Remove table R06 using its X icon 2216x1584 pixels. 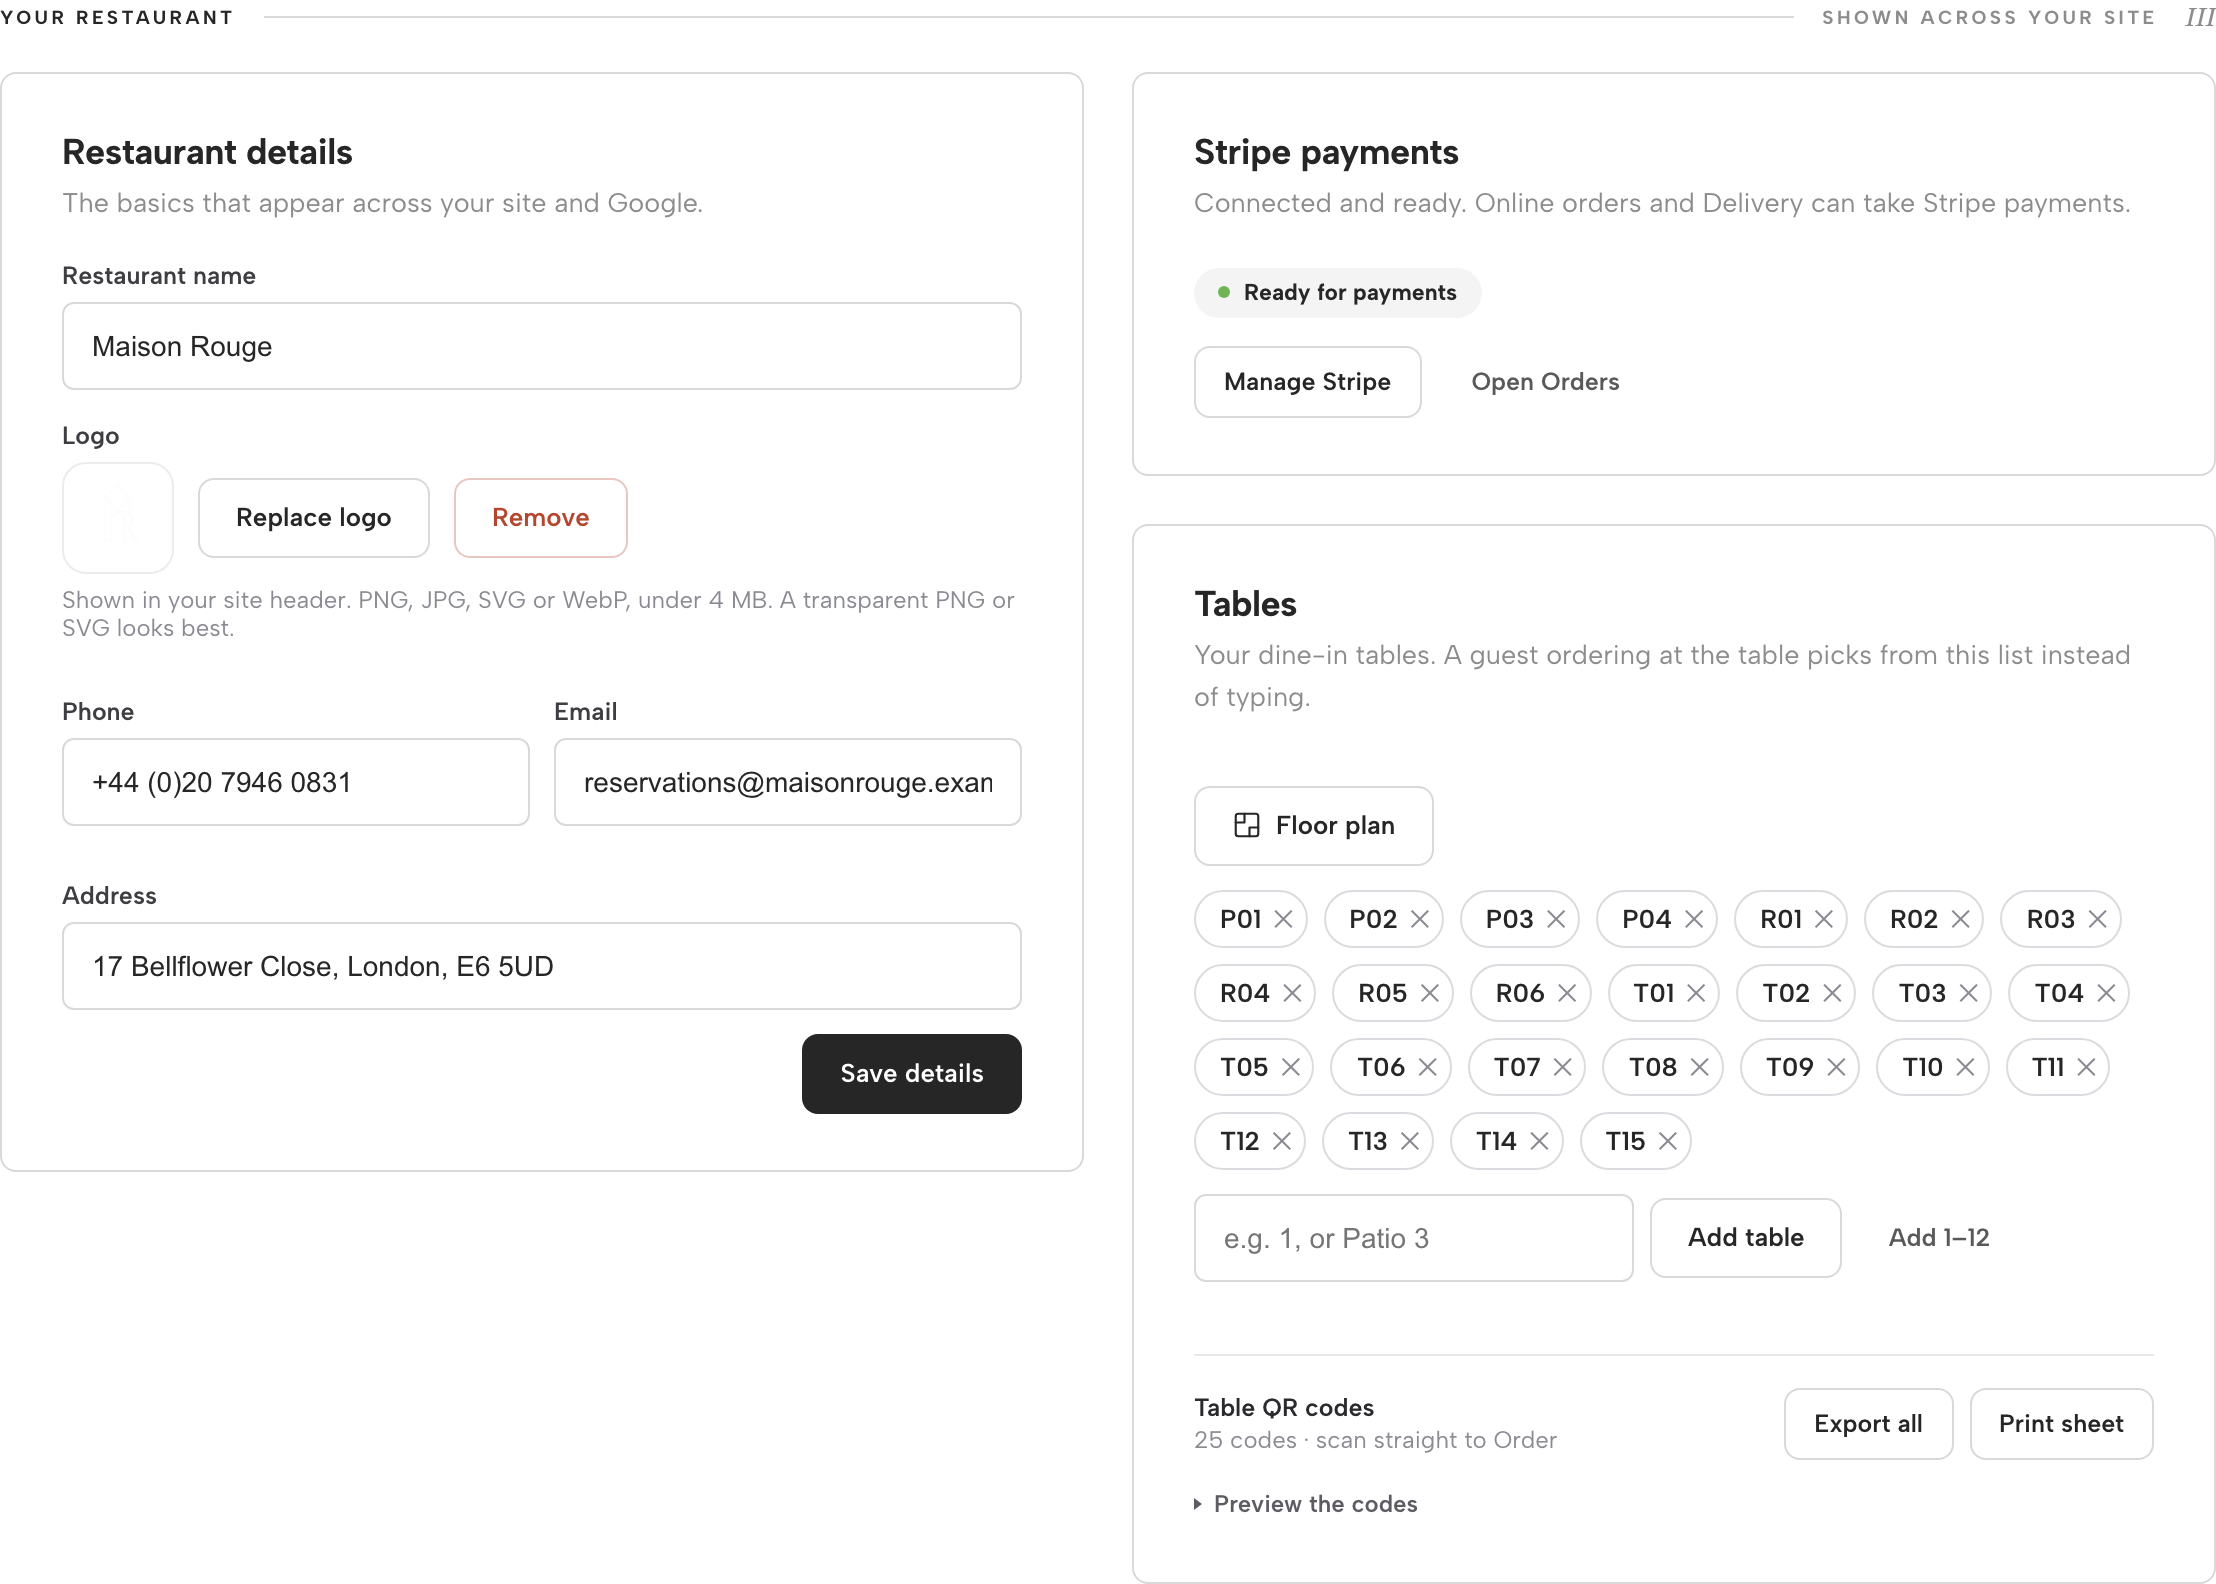coord(1567,993)
